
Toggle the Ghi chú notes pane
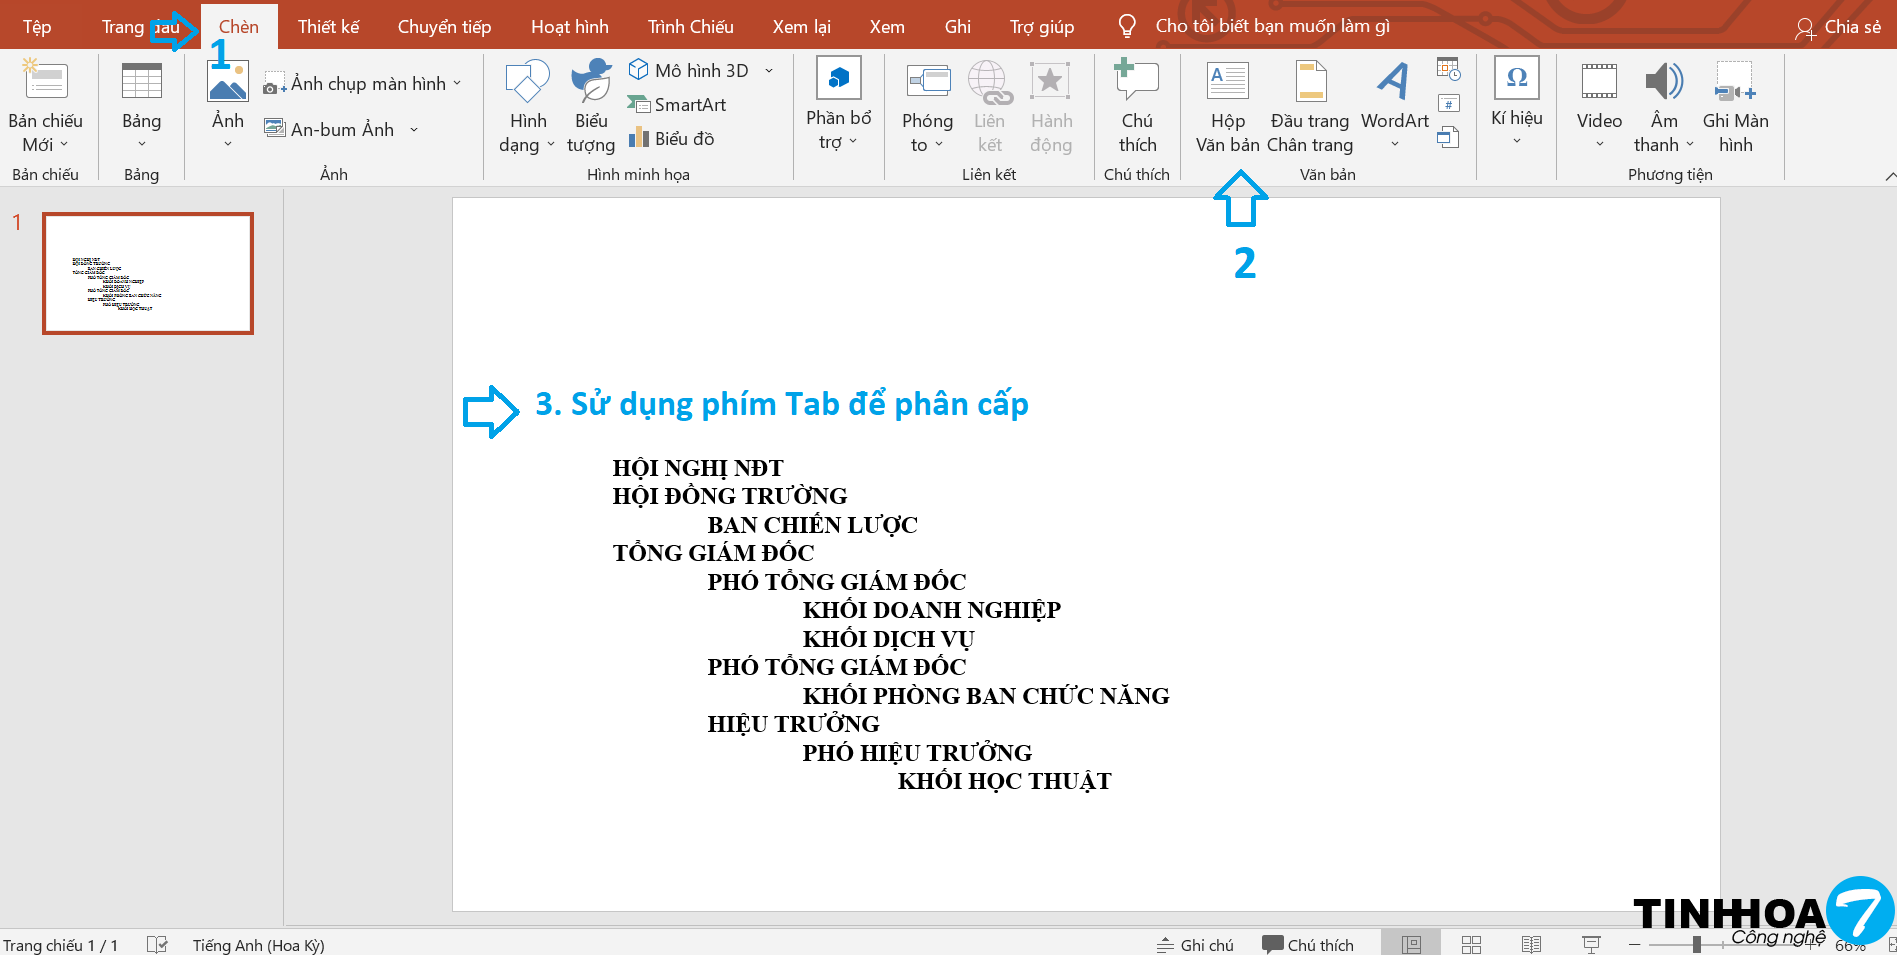click(x=1195, y=945)
